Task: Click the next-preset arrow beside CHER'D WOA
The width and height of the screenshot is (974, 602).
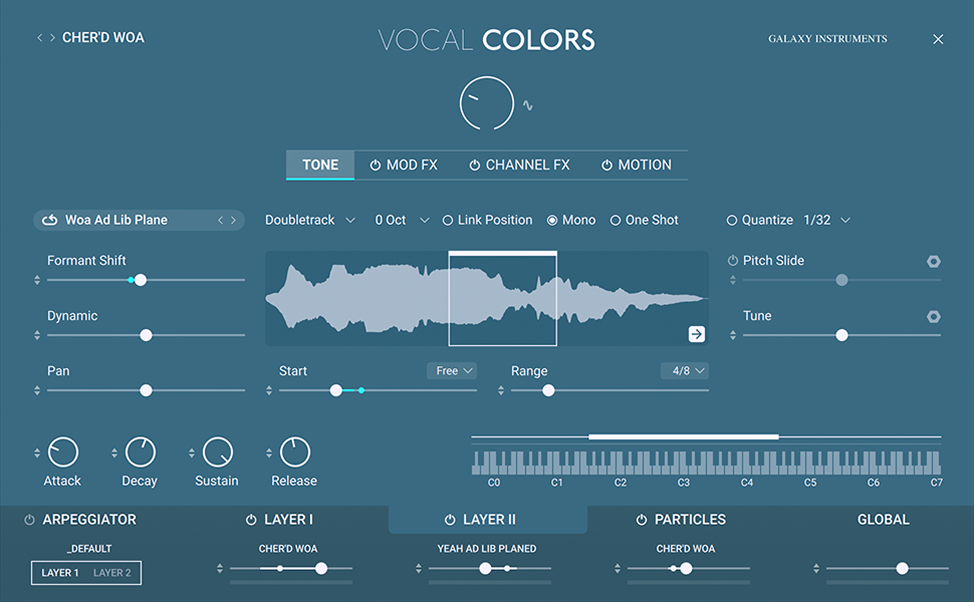Action: (51, 37)
